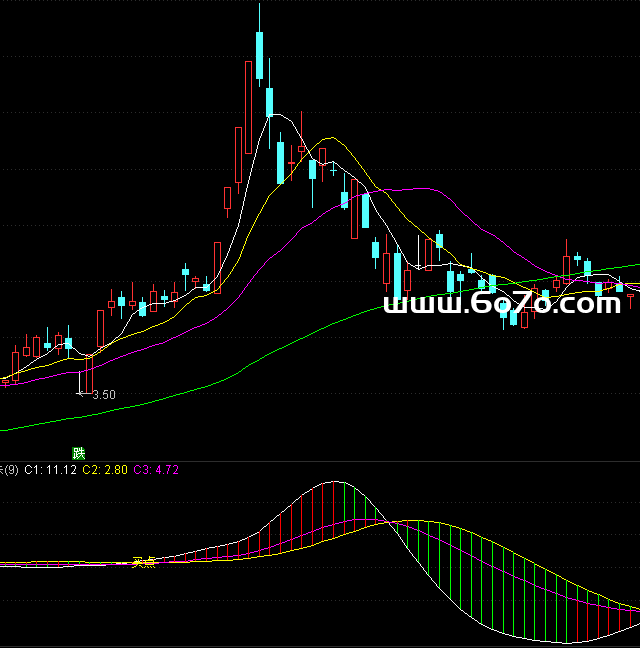
Task: Click the indicator name label ending in (9)
Action: 8,468
